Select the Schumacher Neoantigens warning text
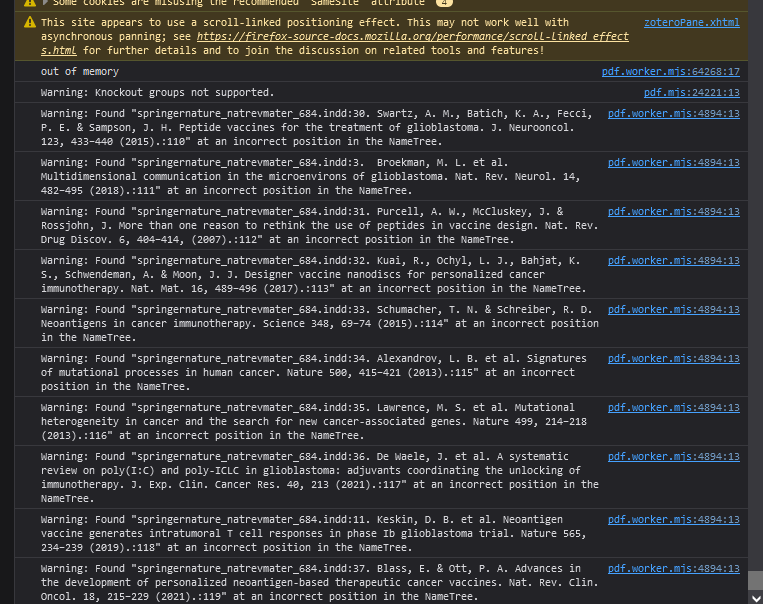The height and width of the screenshot is (604, 763). click(320, 324)
